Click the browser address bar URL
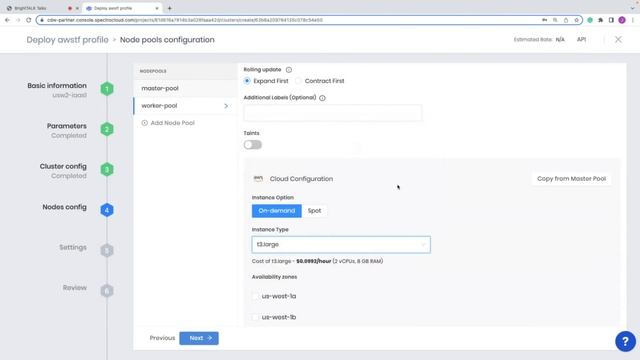The image size is (640, 360). click(x=185, y=20)
